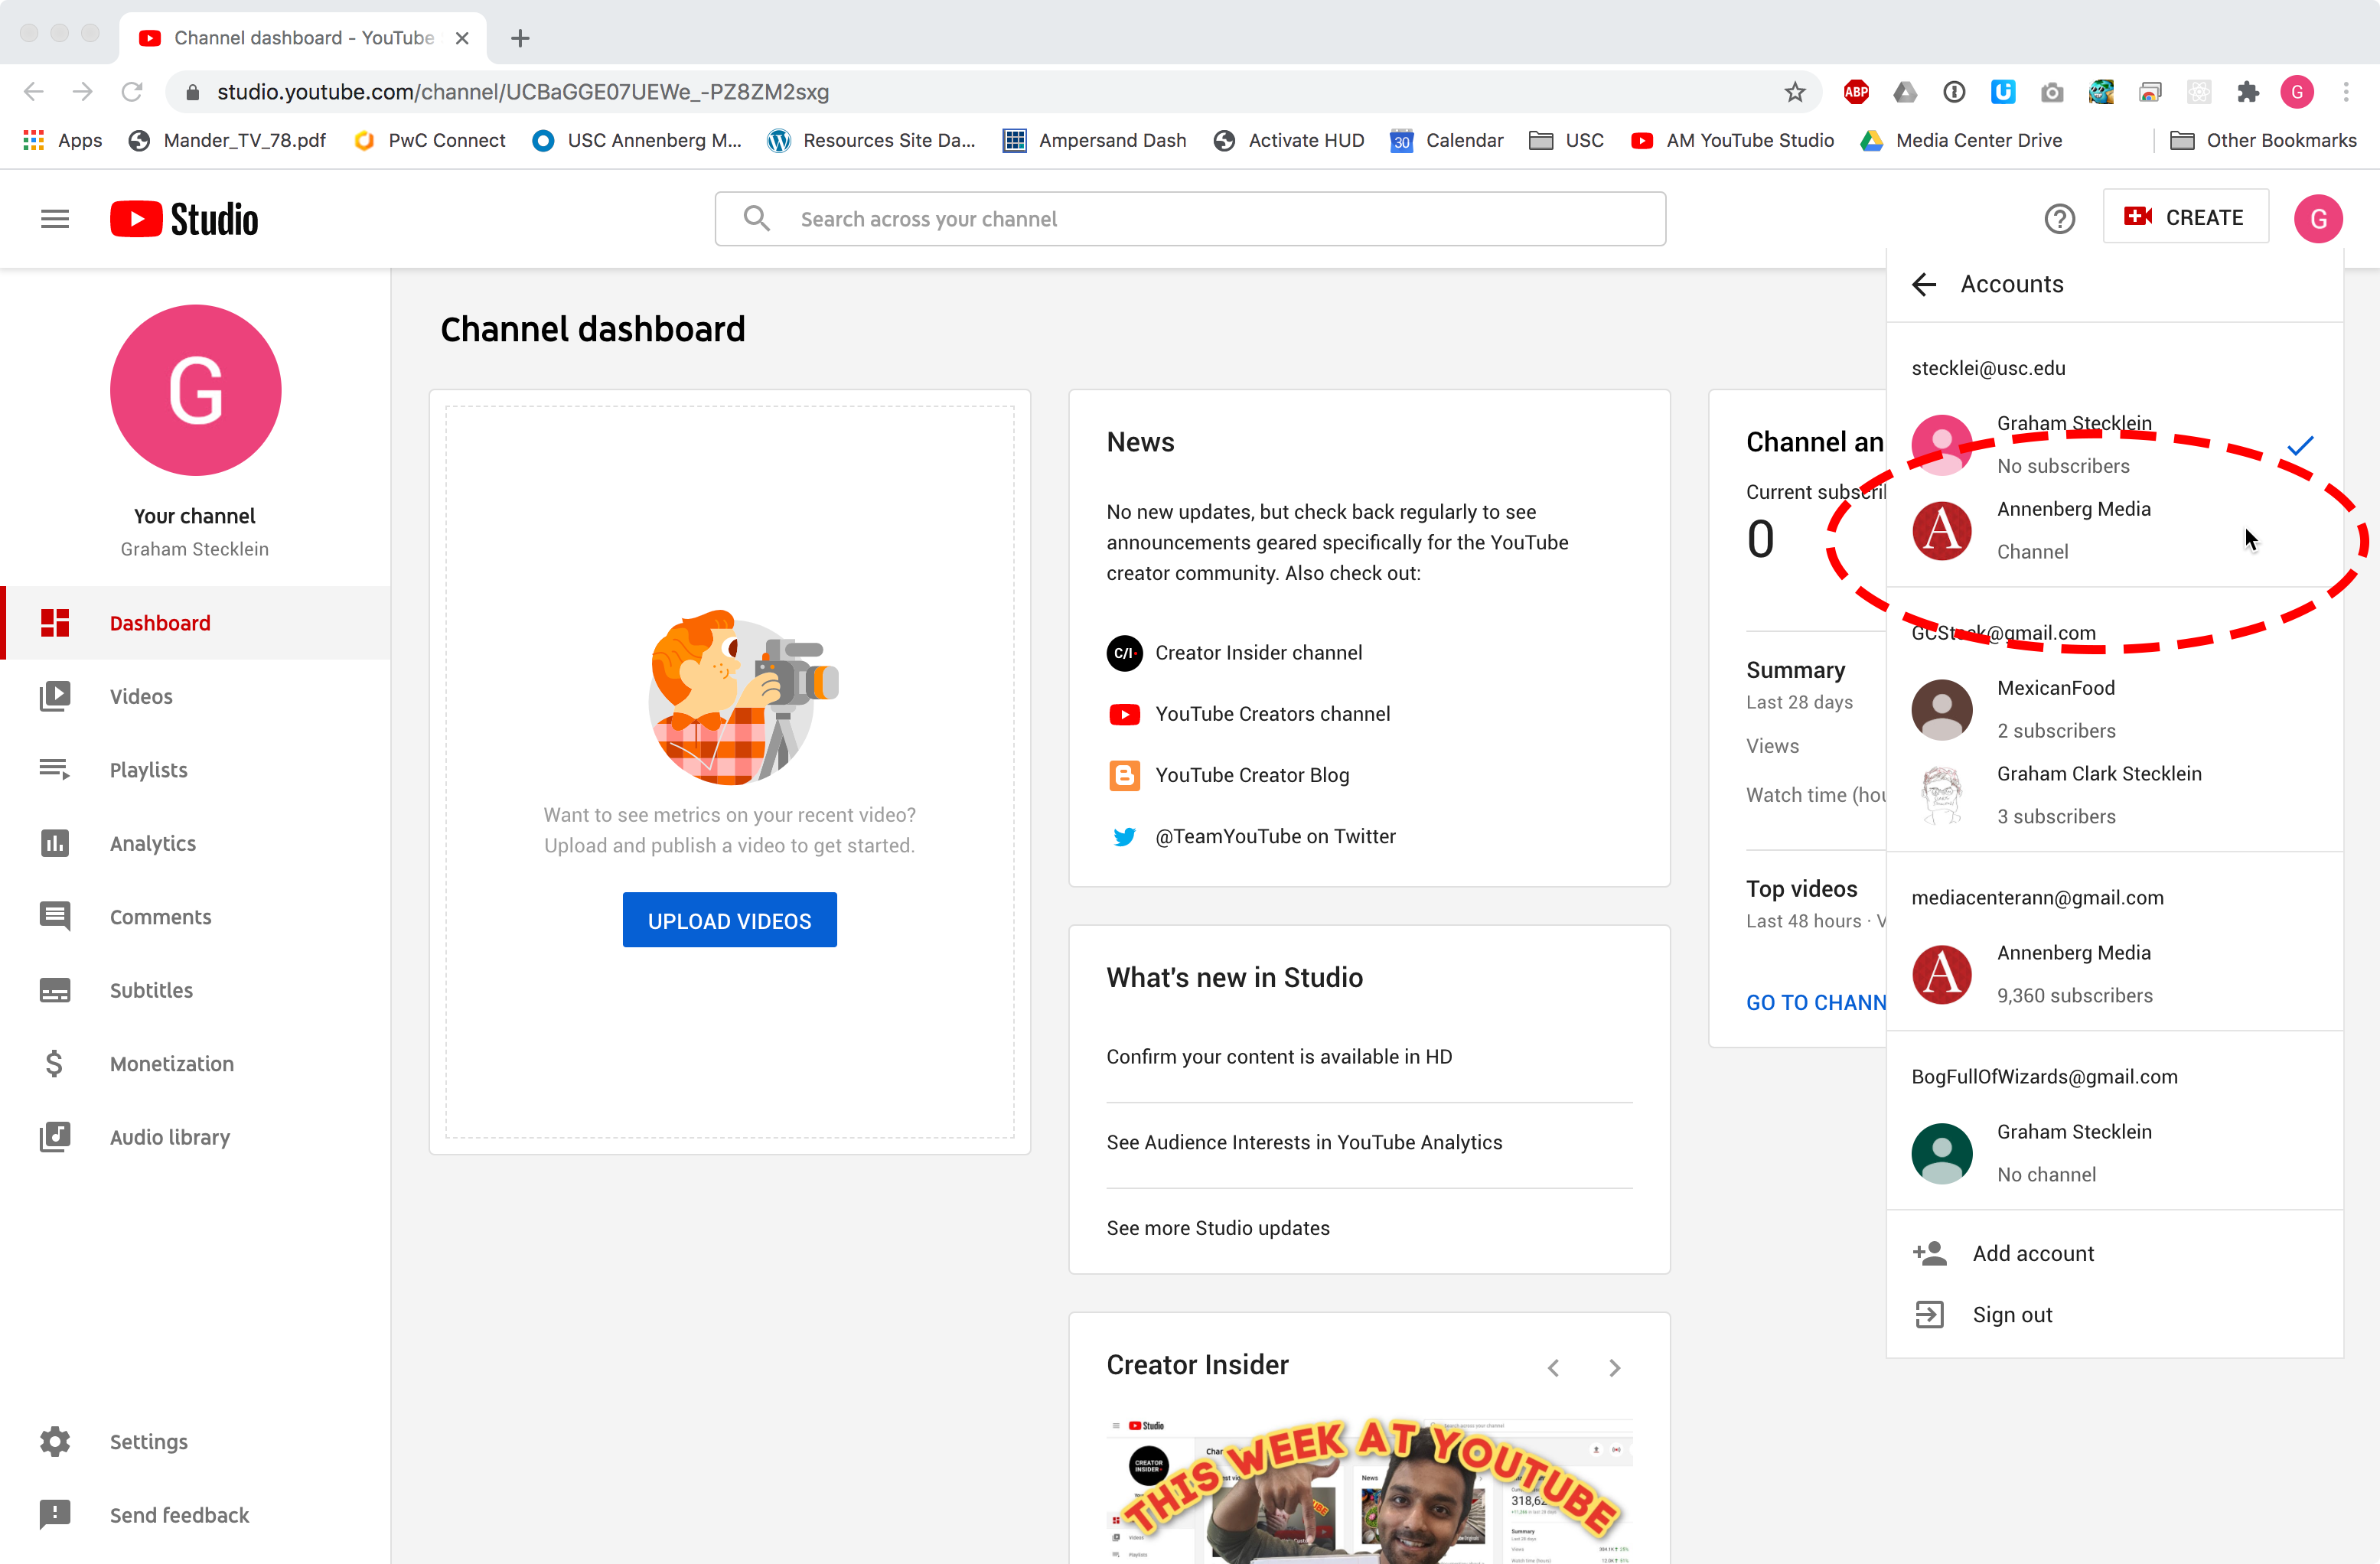Select the Annenberg Media channel
Image resolution: width=2380 pixels, height=1564 pixels.
tap(2073, 529)
